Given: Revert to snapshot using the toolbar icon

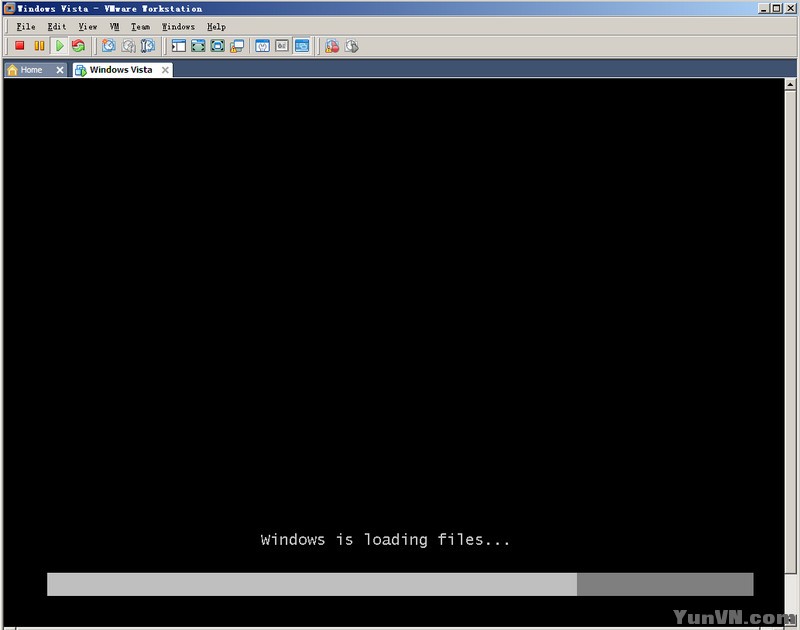Looking at the screenshot, I should coord(128,46).
